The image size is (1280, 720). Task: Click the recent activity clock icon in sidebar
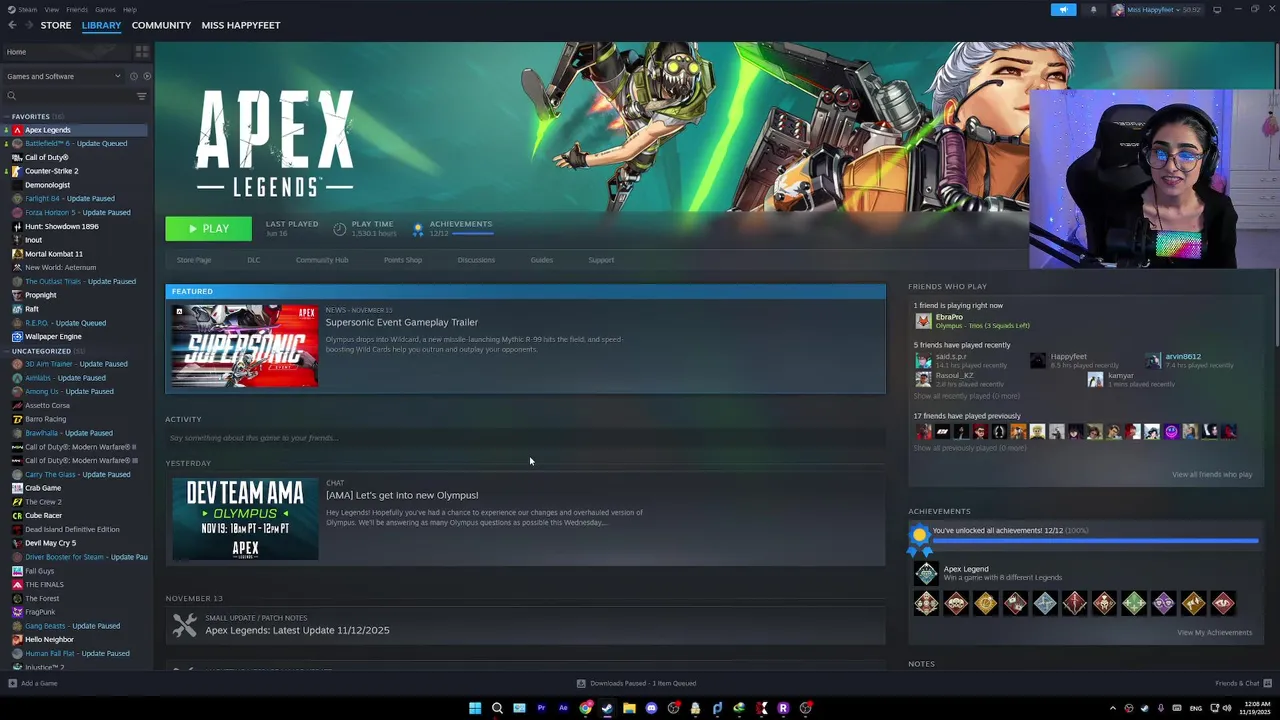click(x=134, y=76)
